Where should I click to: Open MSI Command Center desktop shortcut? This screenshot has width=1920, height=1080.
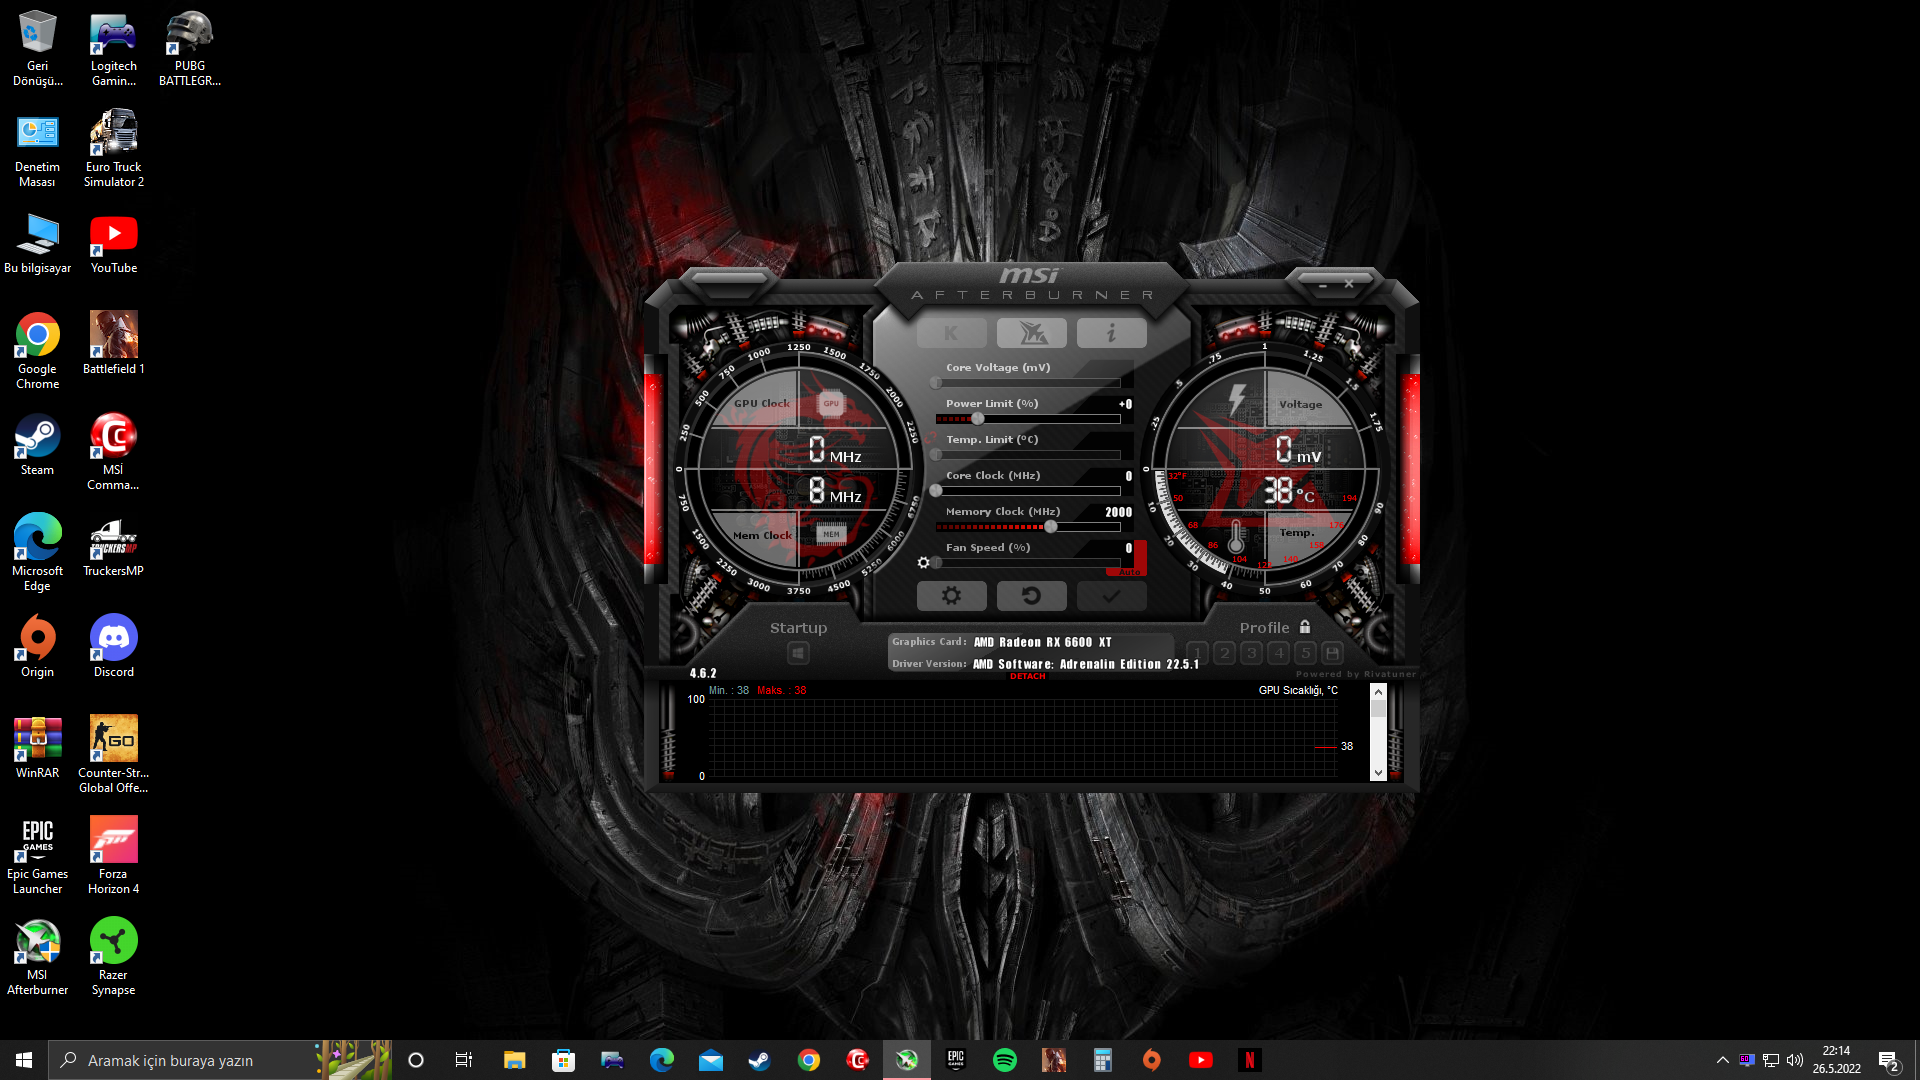pos(113,453)
